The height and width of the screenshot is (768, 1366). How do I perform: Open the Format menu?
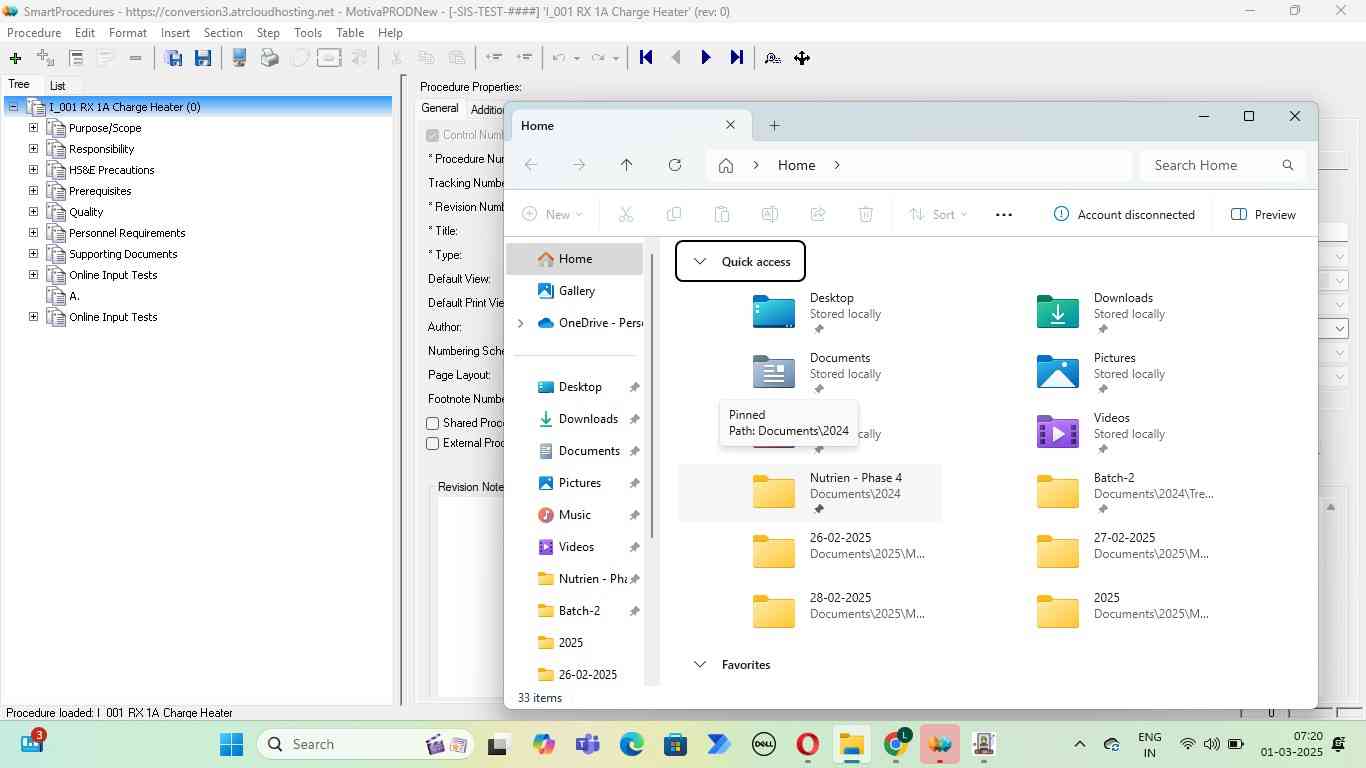(128, 33)
